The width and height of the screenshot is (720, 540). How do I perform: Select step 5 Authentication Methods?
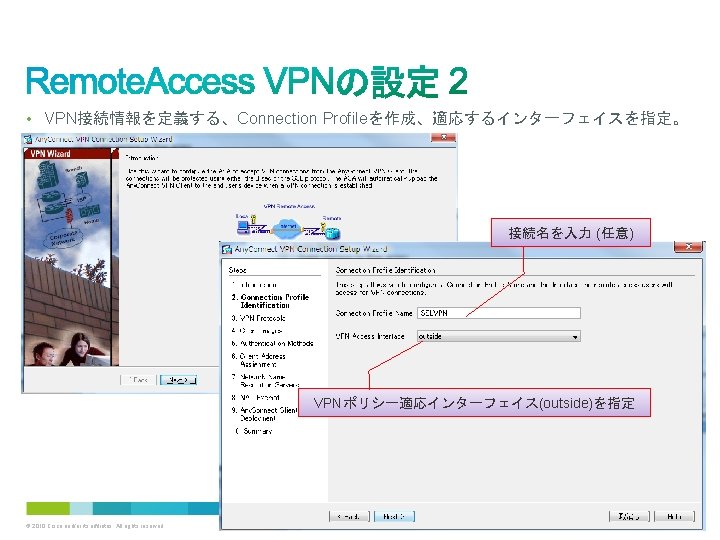tap(273, 343)
